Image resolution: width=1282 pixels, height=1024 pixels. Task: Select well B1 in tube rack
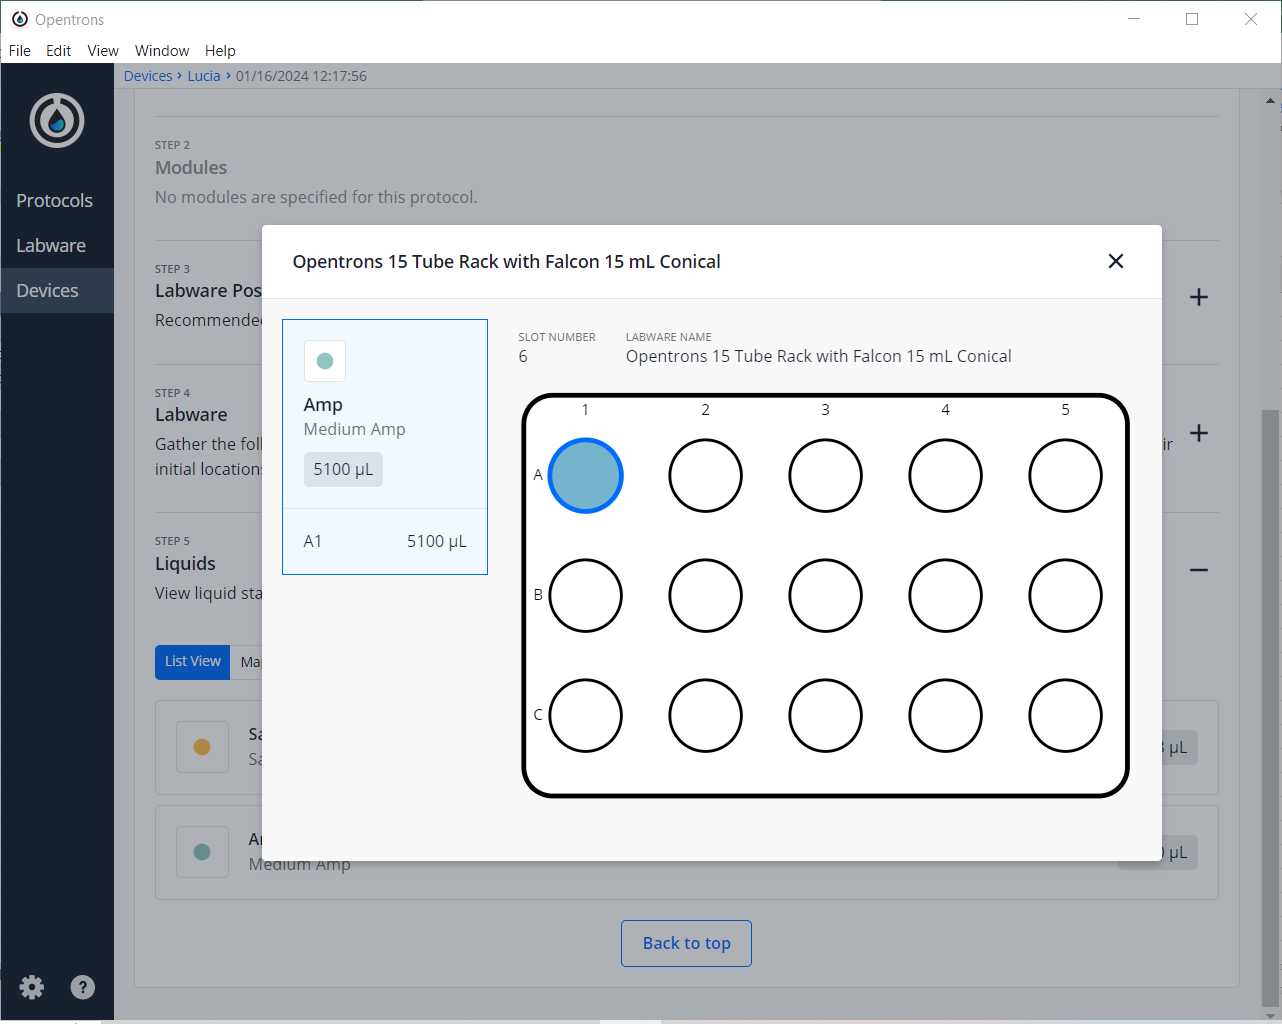pos(586,596)
